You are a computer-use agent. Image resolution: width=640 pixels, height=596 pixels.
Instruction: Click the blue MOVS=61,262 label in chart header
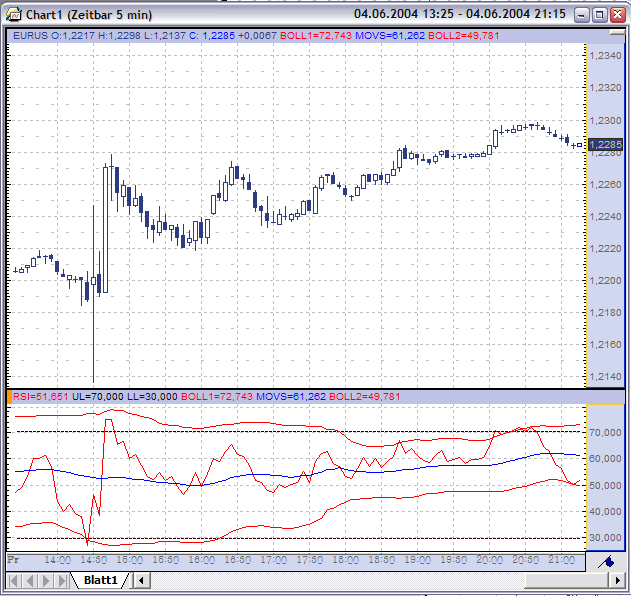tap(390, 36)
